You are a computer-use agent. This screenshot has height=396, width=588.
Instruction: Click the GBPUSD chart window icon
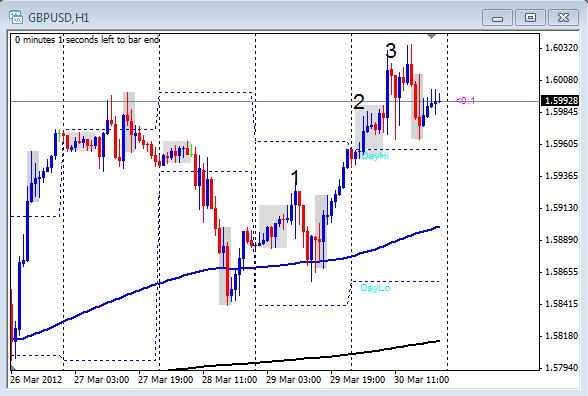coord(16,17)
